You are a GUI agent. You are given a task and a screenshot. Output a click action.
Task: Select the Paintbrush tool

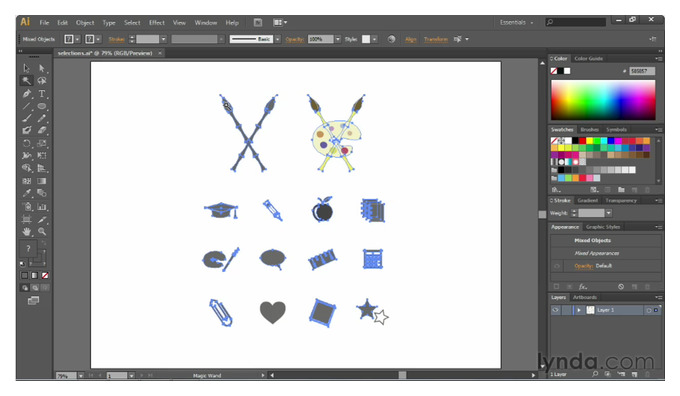26,118
